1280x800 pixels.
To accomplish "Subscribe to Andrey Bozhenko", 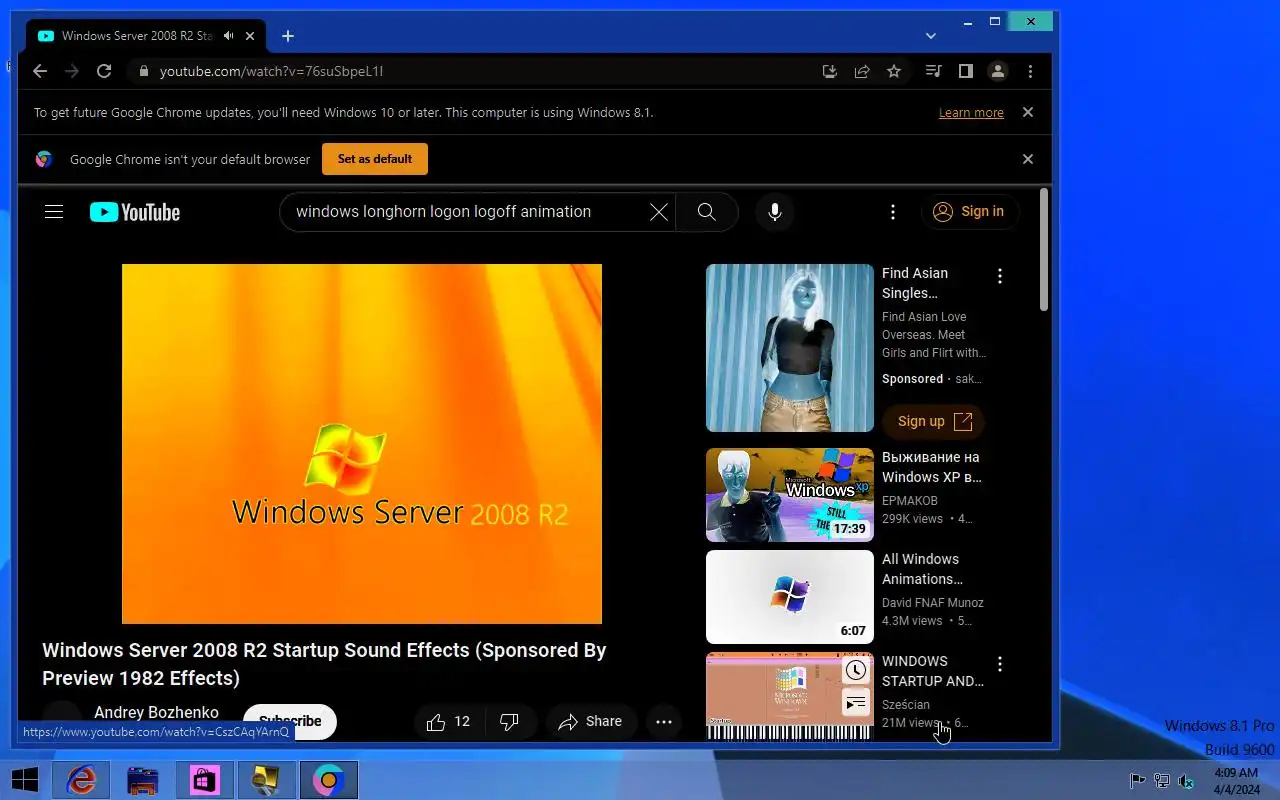I will pos(290,721).
